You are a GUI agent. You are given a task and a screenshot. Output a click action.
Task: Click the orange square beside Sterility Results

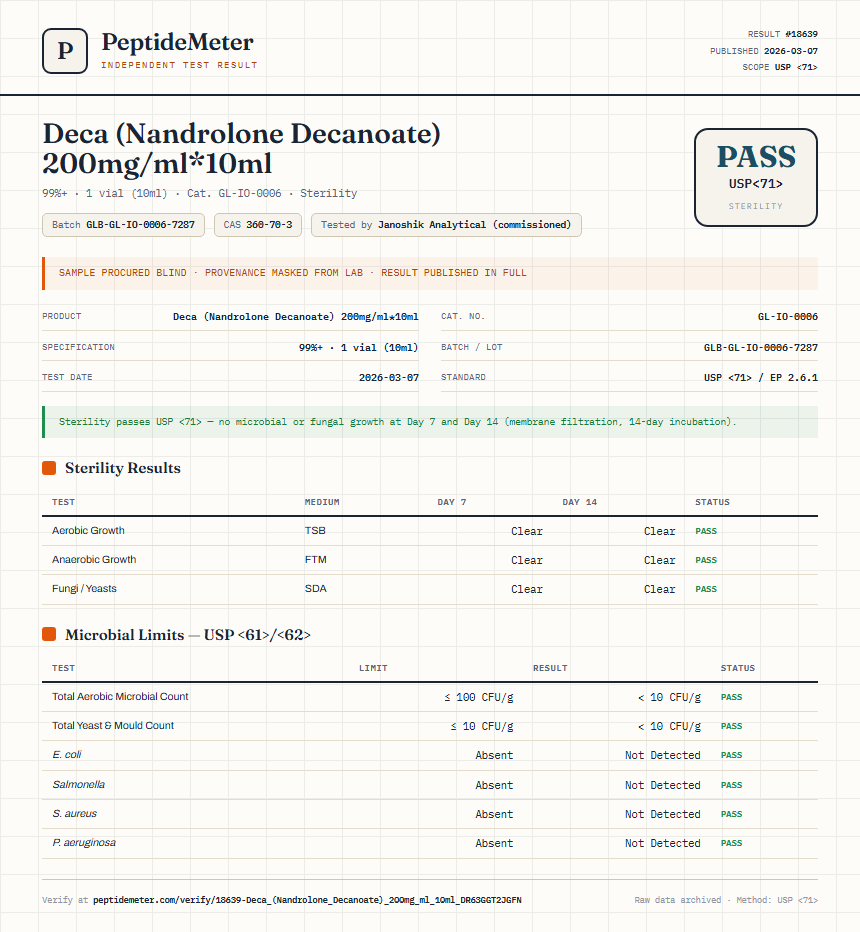pos(49,468)
